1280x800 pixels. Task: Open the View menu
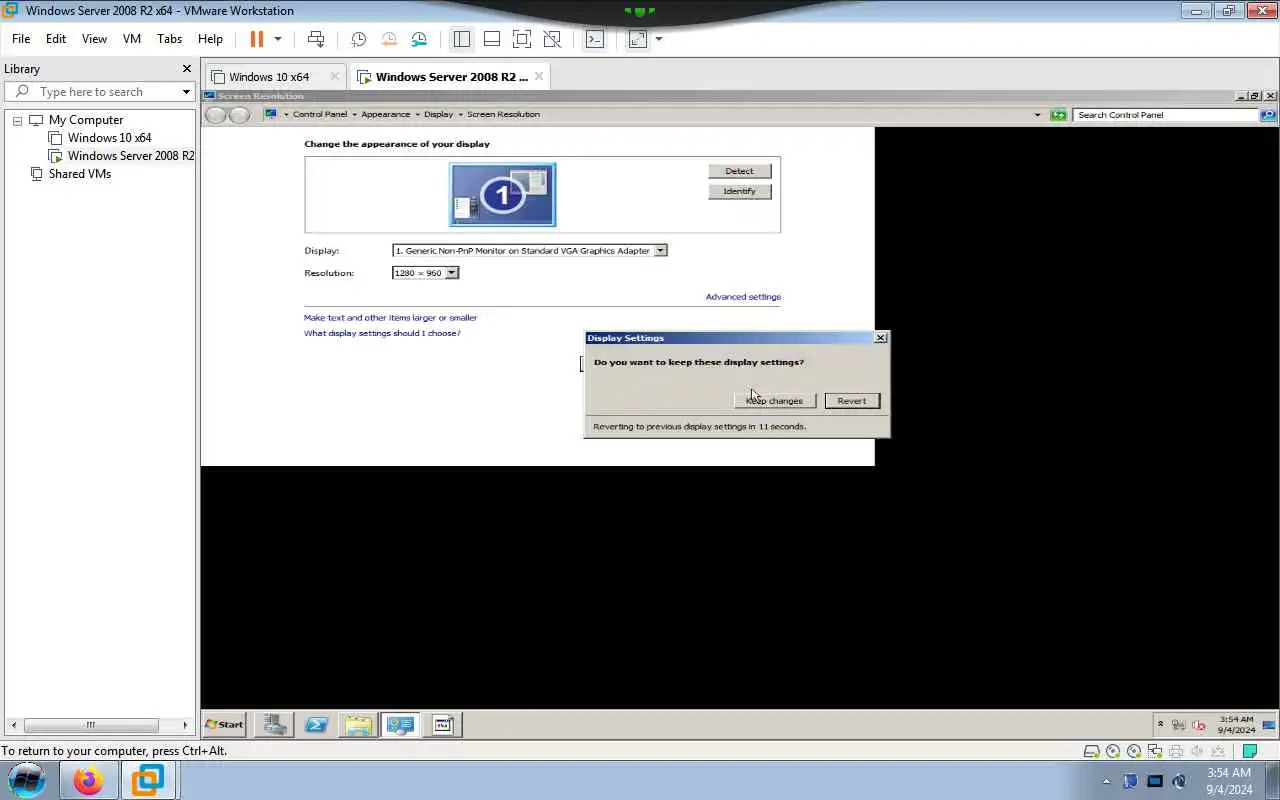(94, 39)
